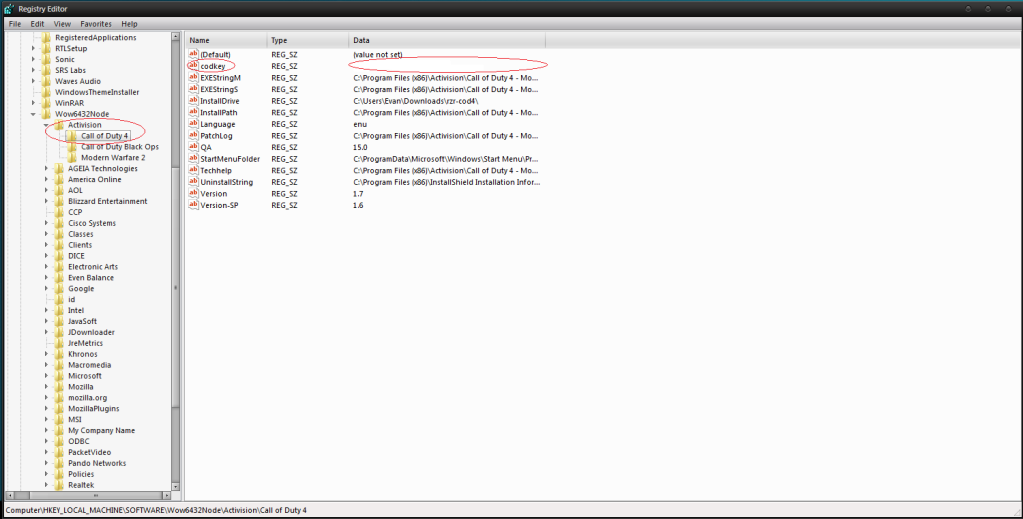Collapse the Activision key
The height and width of the screenshot is (519, 1023).
(x=46, y=125)
